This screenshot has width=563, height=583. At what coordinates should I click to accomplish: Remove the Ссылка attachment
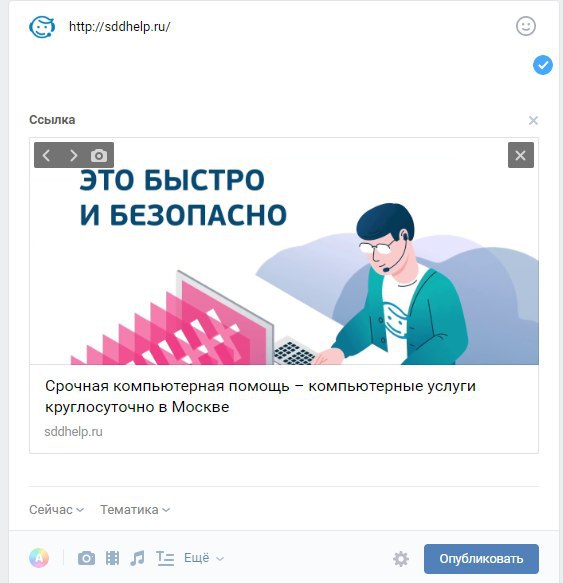click(x=533, y=120)
